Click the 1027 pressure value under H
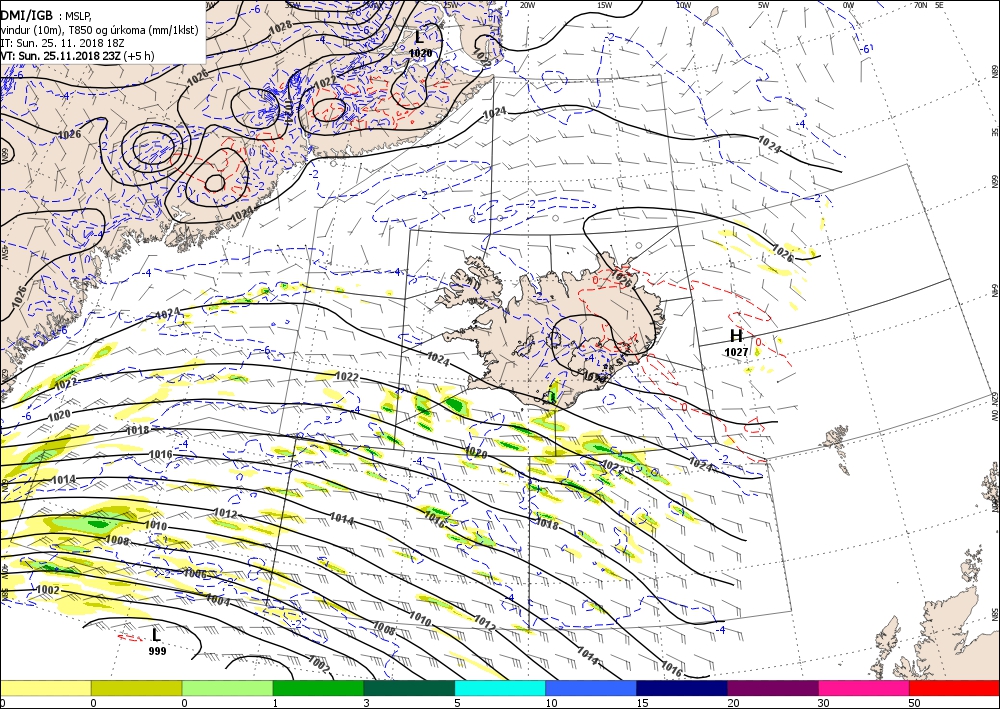The width and height of the screenshot is (1000, 709). (736, 352)
